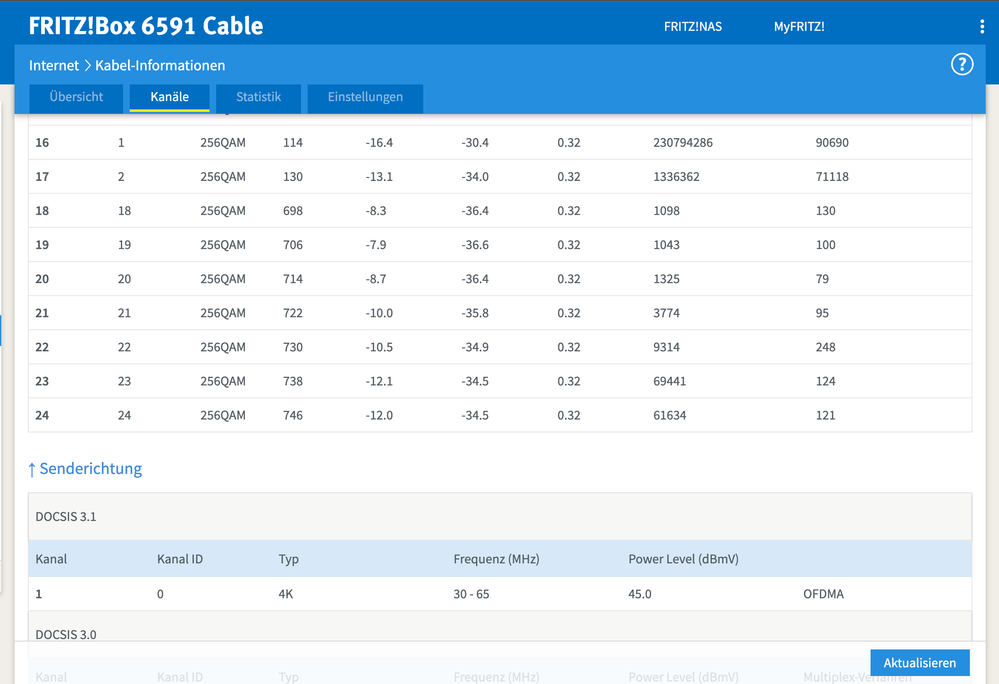Click the DOCSIS 3.1 section label

[66, 517]
